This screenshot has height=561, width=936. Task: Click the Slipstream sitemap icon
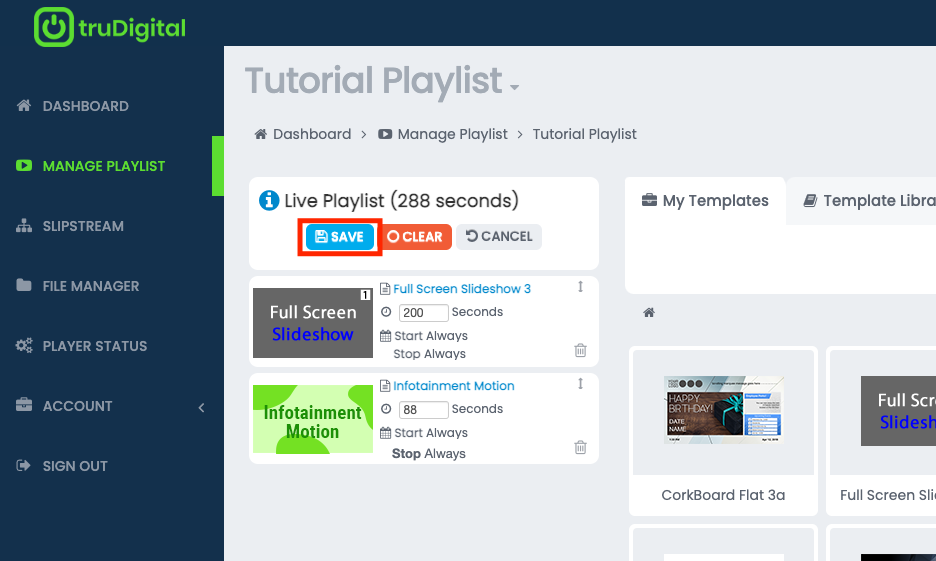24,226
